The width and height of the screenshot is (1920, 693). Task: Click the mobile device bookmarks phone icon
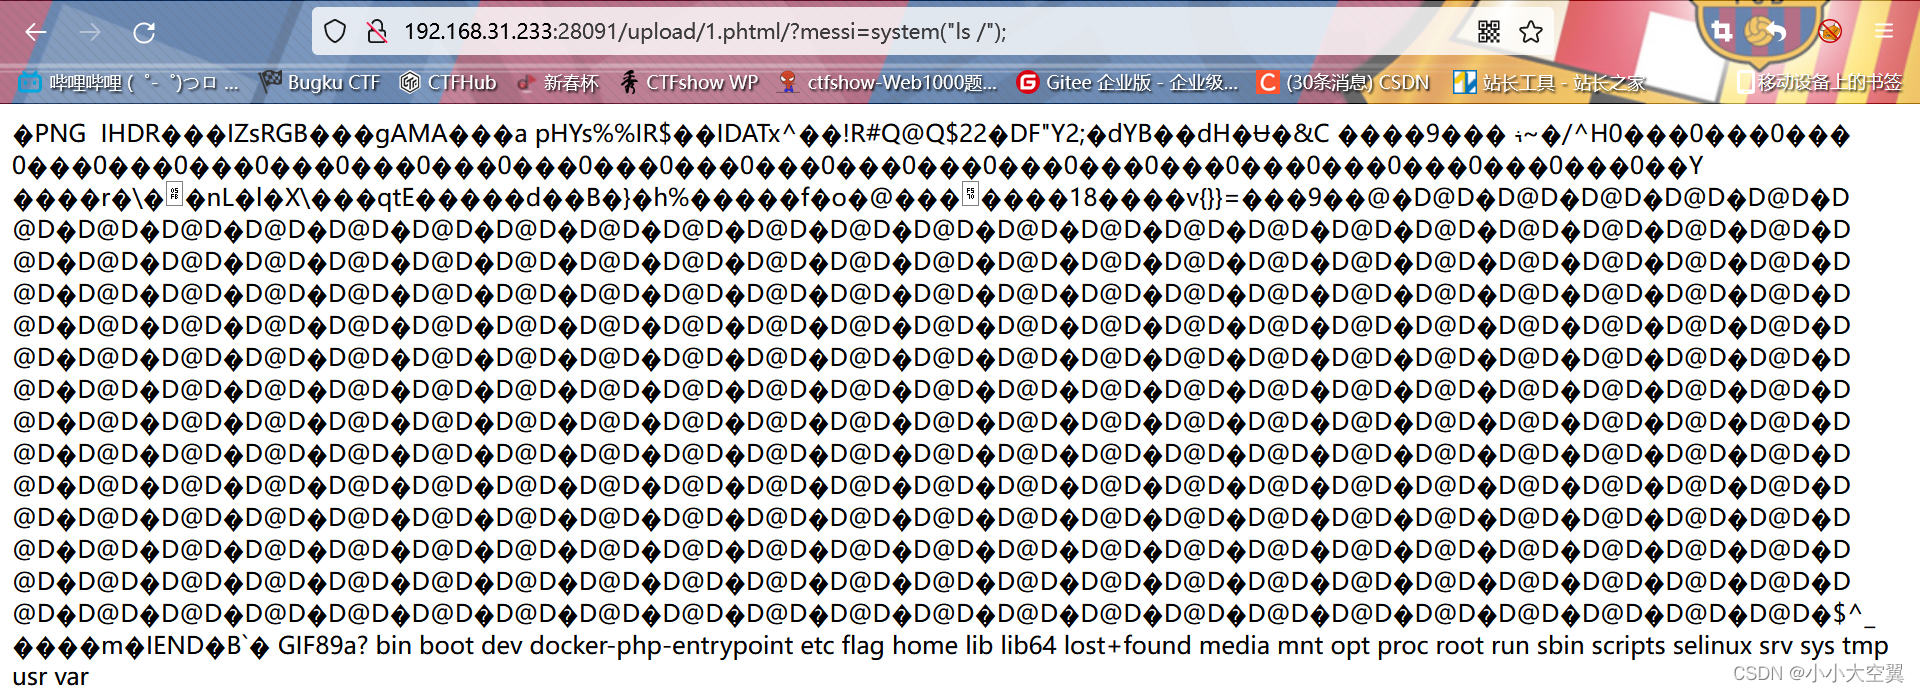(x=1744, y=83)
